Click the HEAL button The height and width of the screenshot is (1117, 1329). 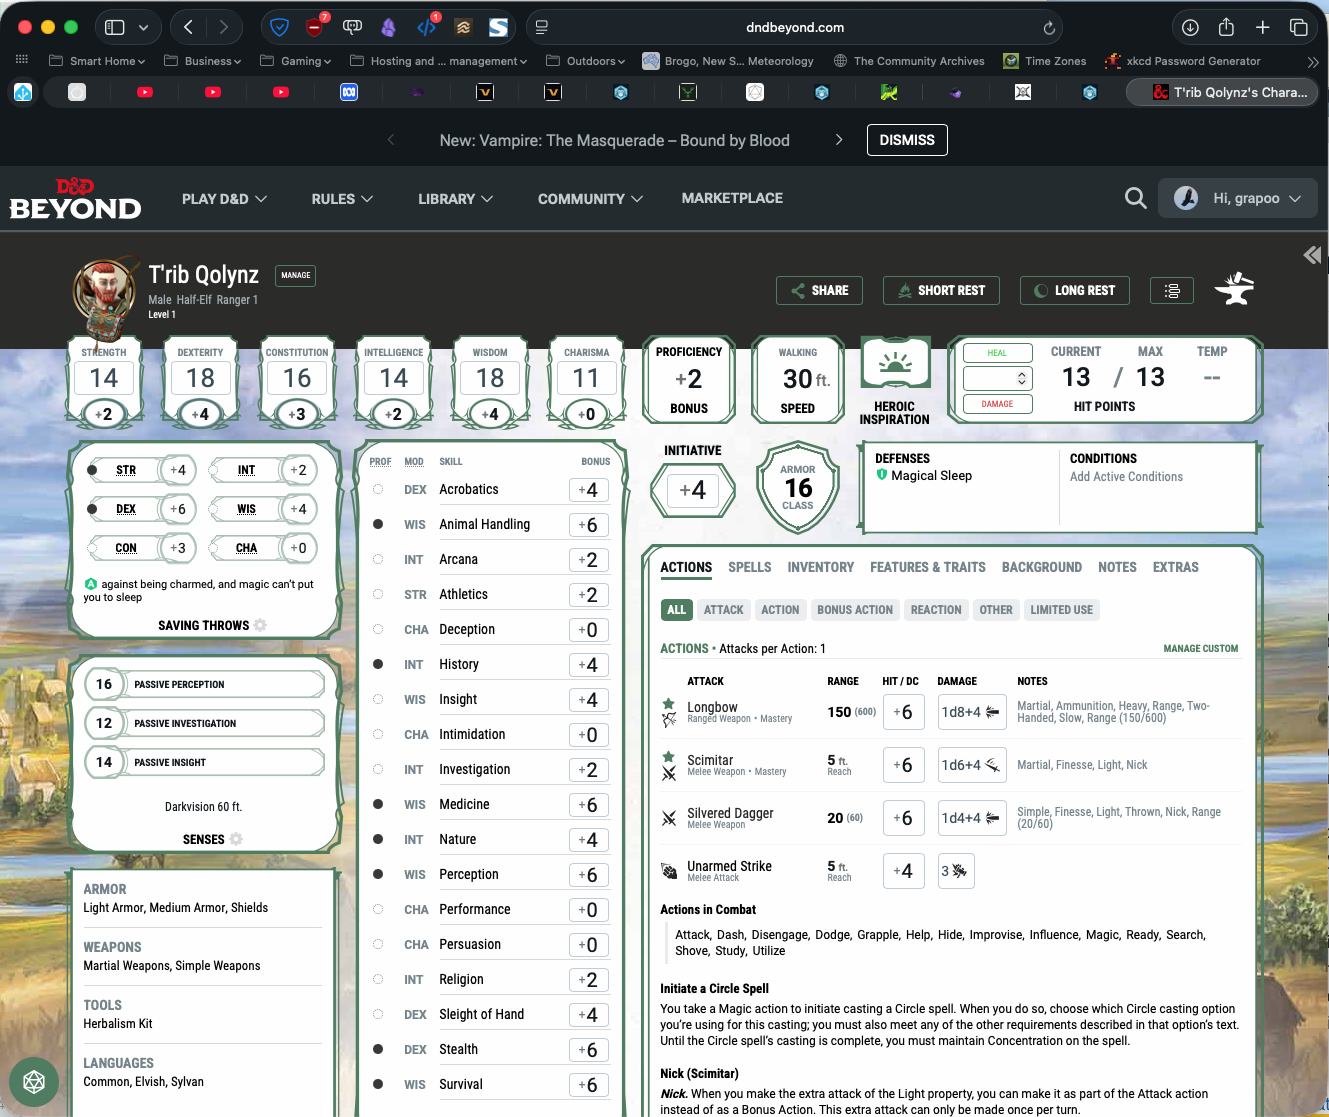pos(997,352)
